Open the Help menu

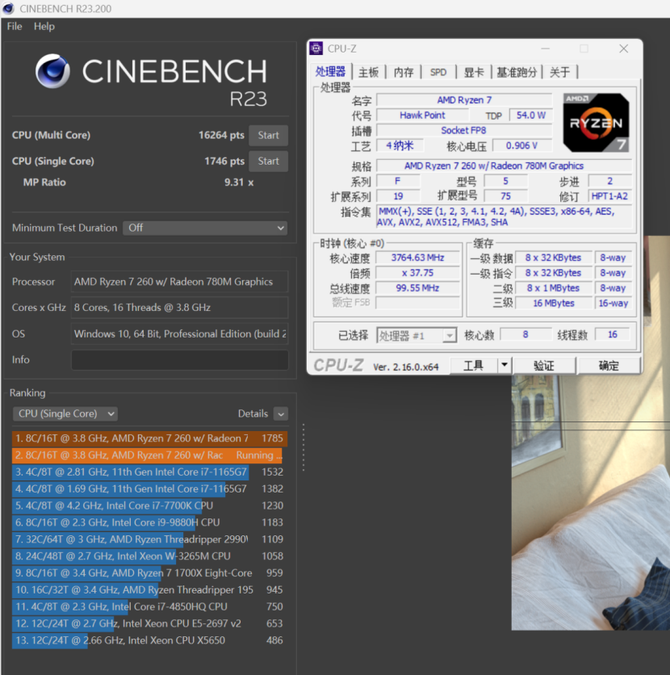point(44,26)
